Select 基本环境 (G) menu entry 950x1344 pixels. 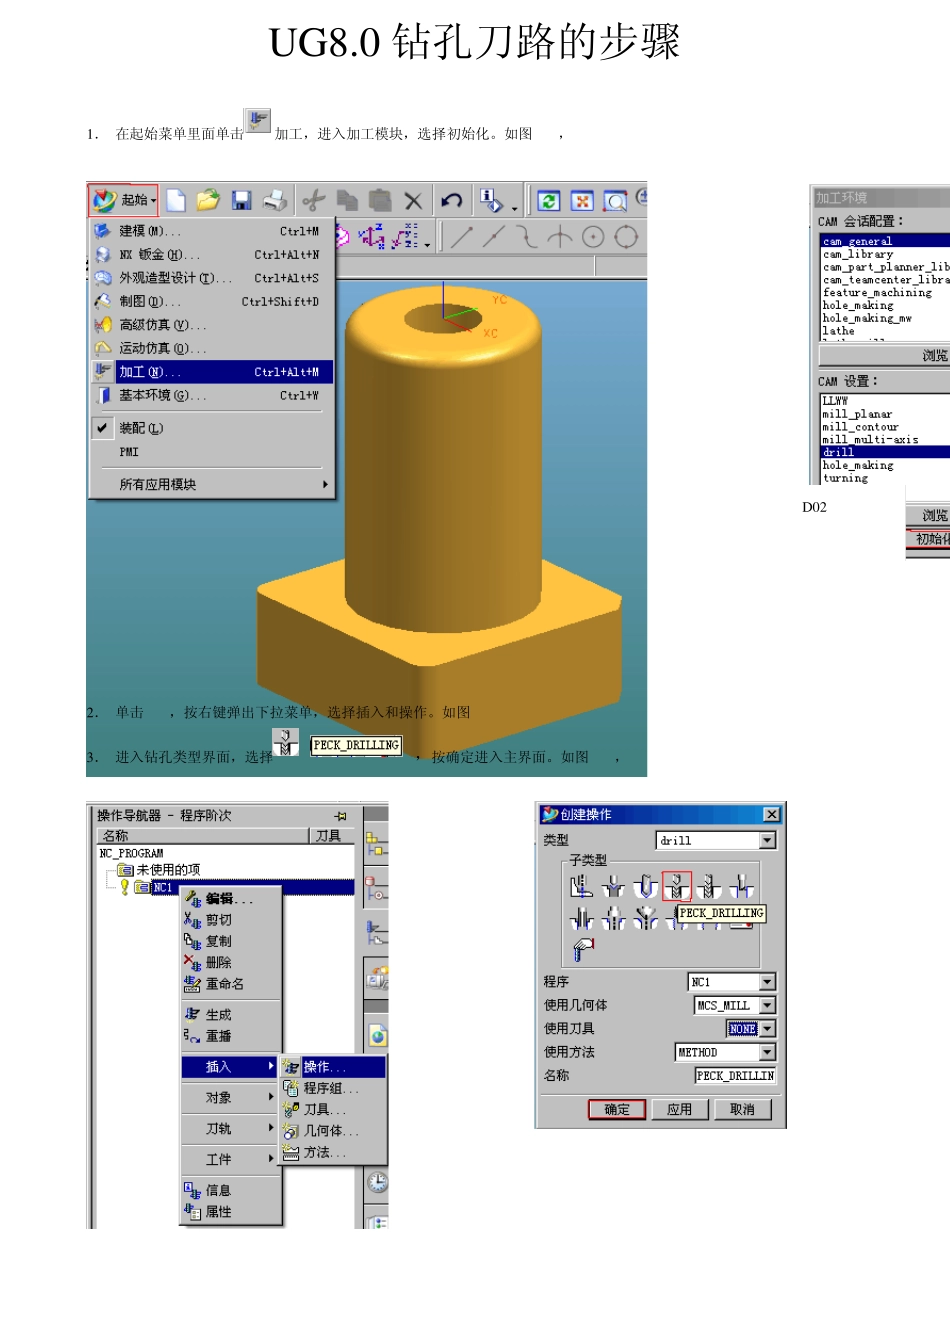tap(211, 395)
